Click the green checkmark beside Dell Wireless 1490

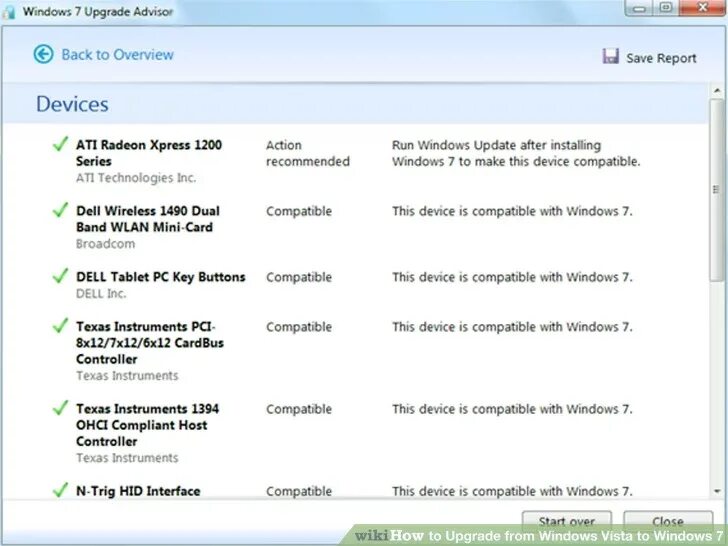[60, 210]
